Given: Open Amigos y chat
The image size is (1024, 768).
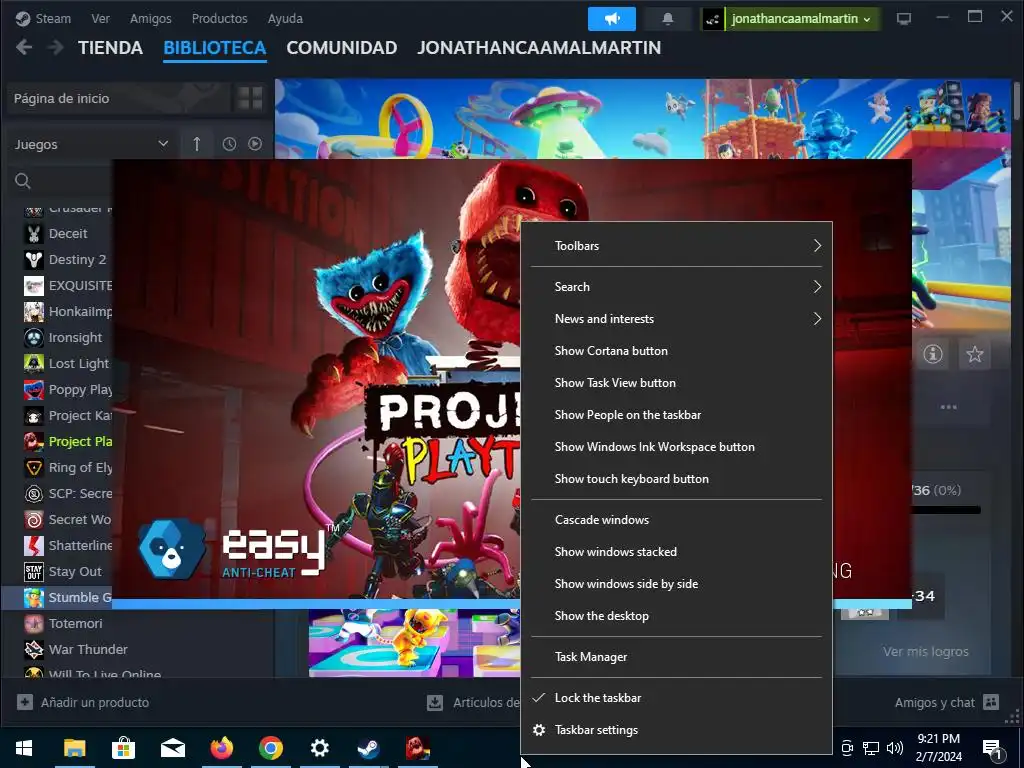Looking at the screenshot, I should pos(935,703).
